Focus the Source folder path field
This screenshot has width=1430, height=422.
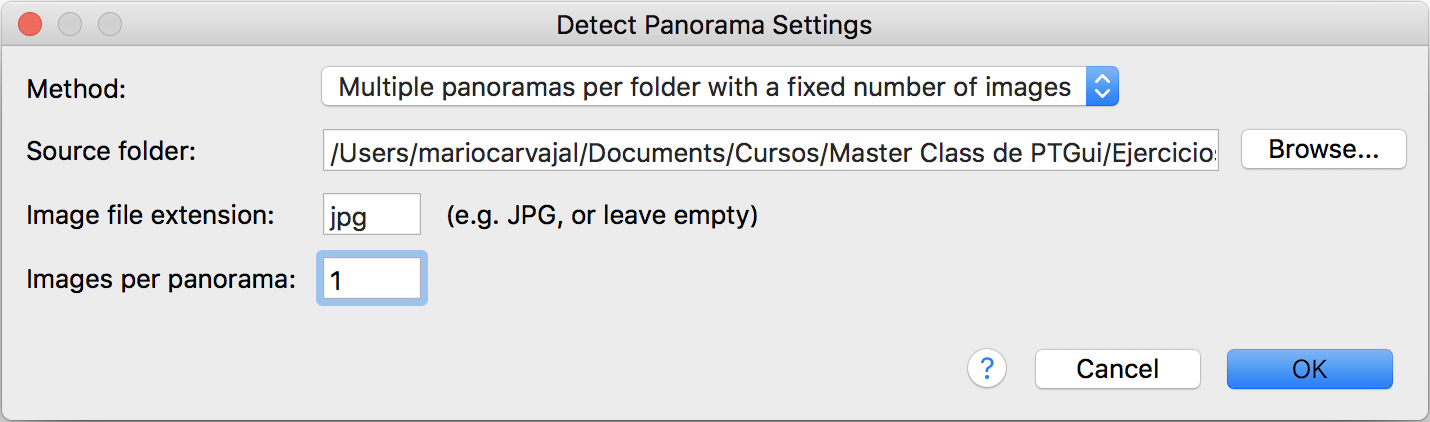click(x=770, y=151)
